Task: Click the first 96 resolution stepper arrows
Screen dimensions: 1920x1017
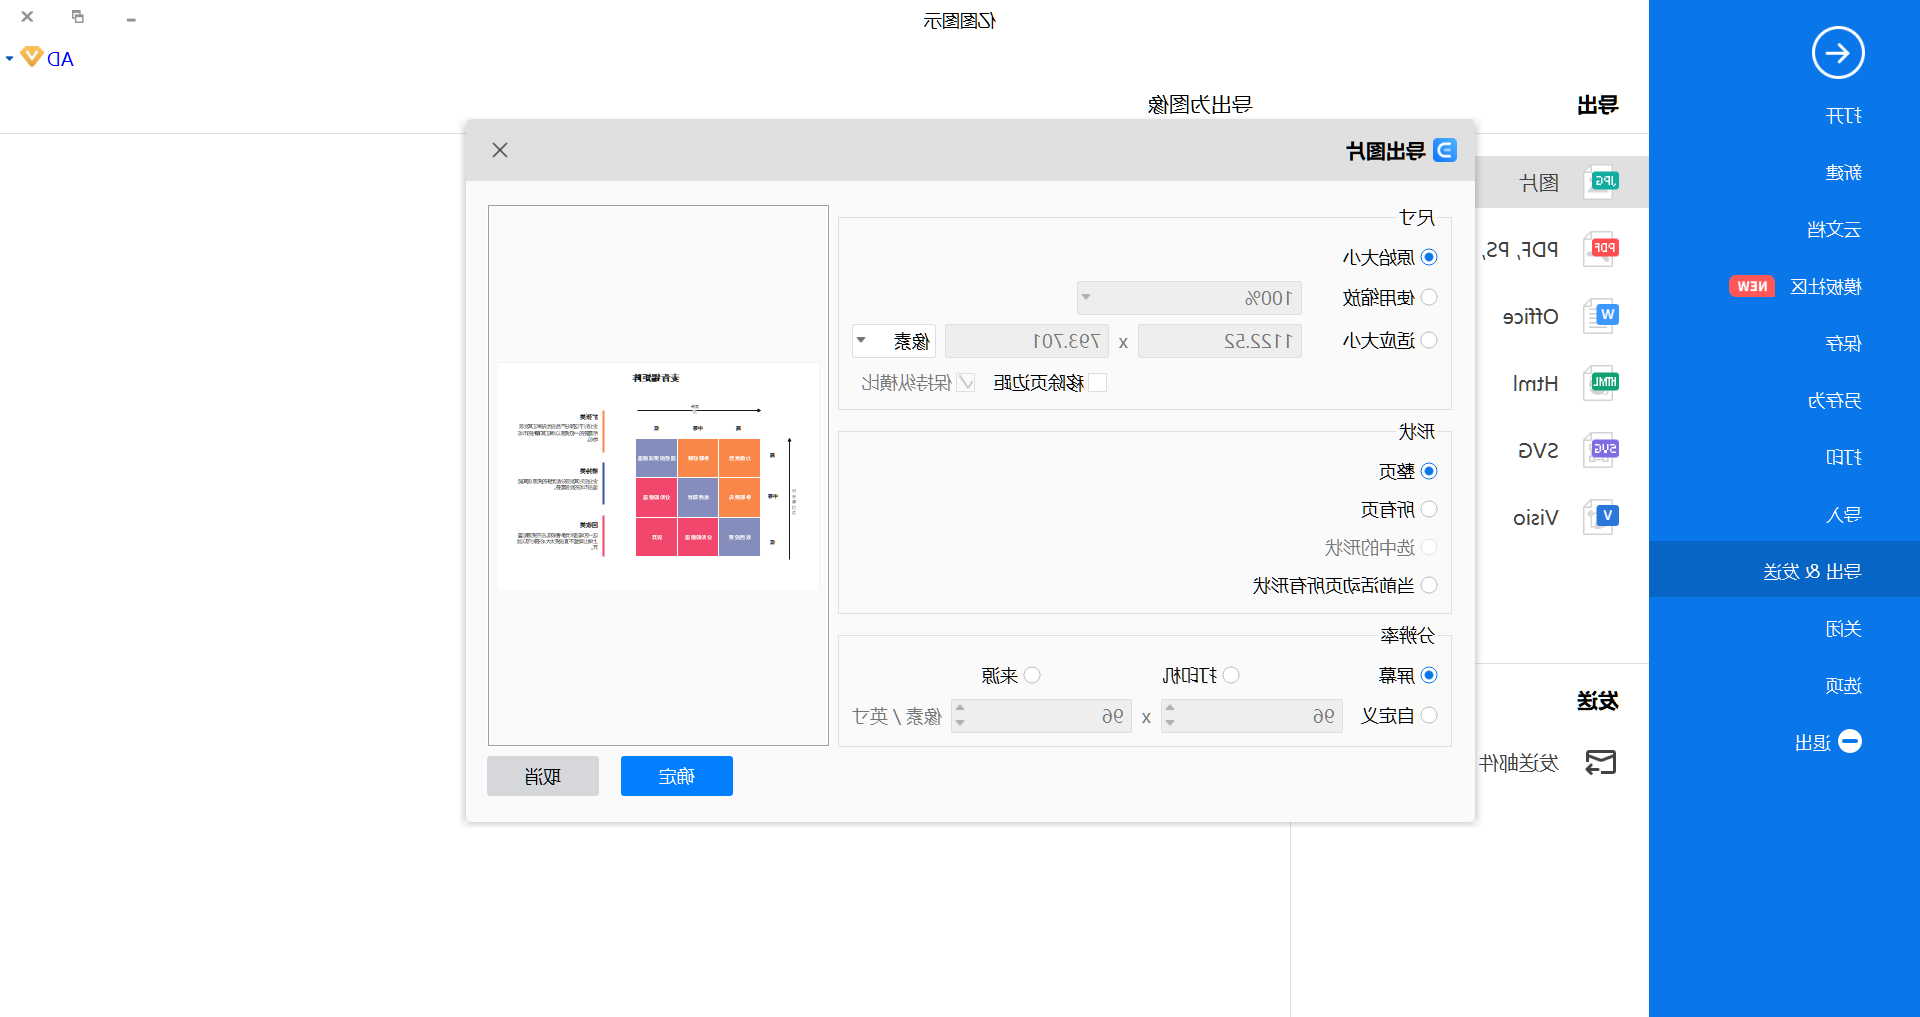Action: tap(1170, 716)
